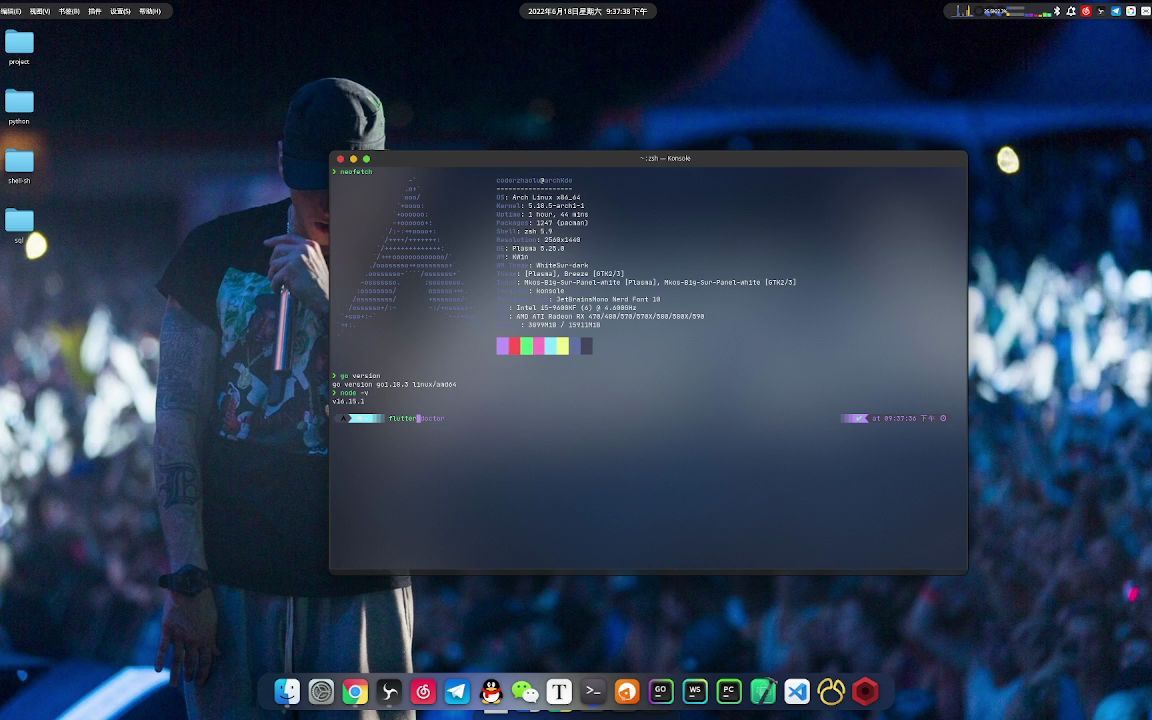Launch Google Chrome from the dock
Screen dimensions: 1152x720
(355, 691)
